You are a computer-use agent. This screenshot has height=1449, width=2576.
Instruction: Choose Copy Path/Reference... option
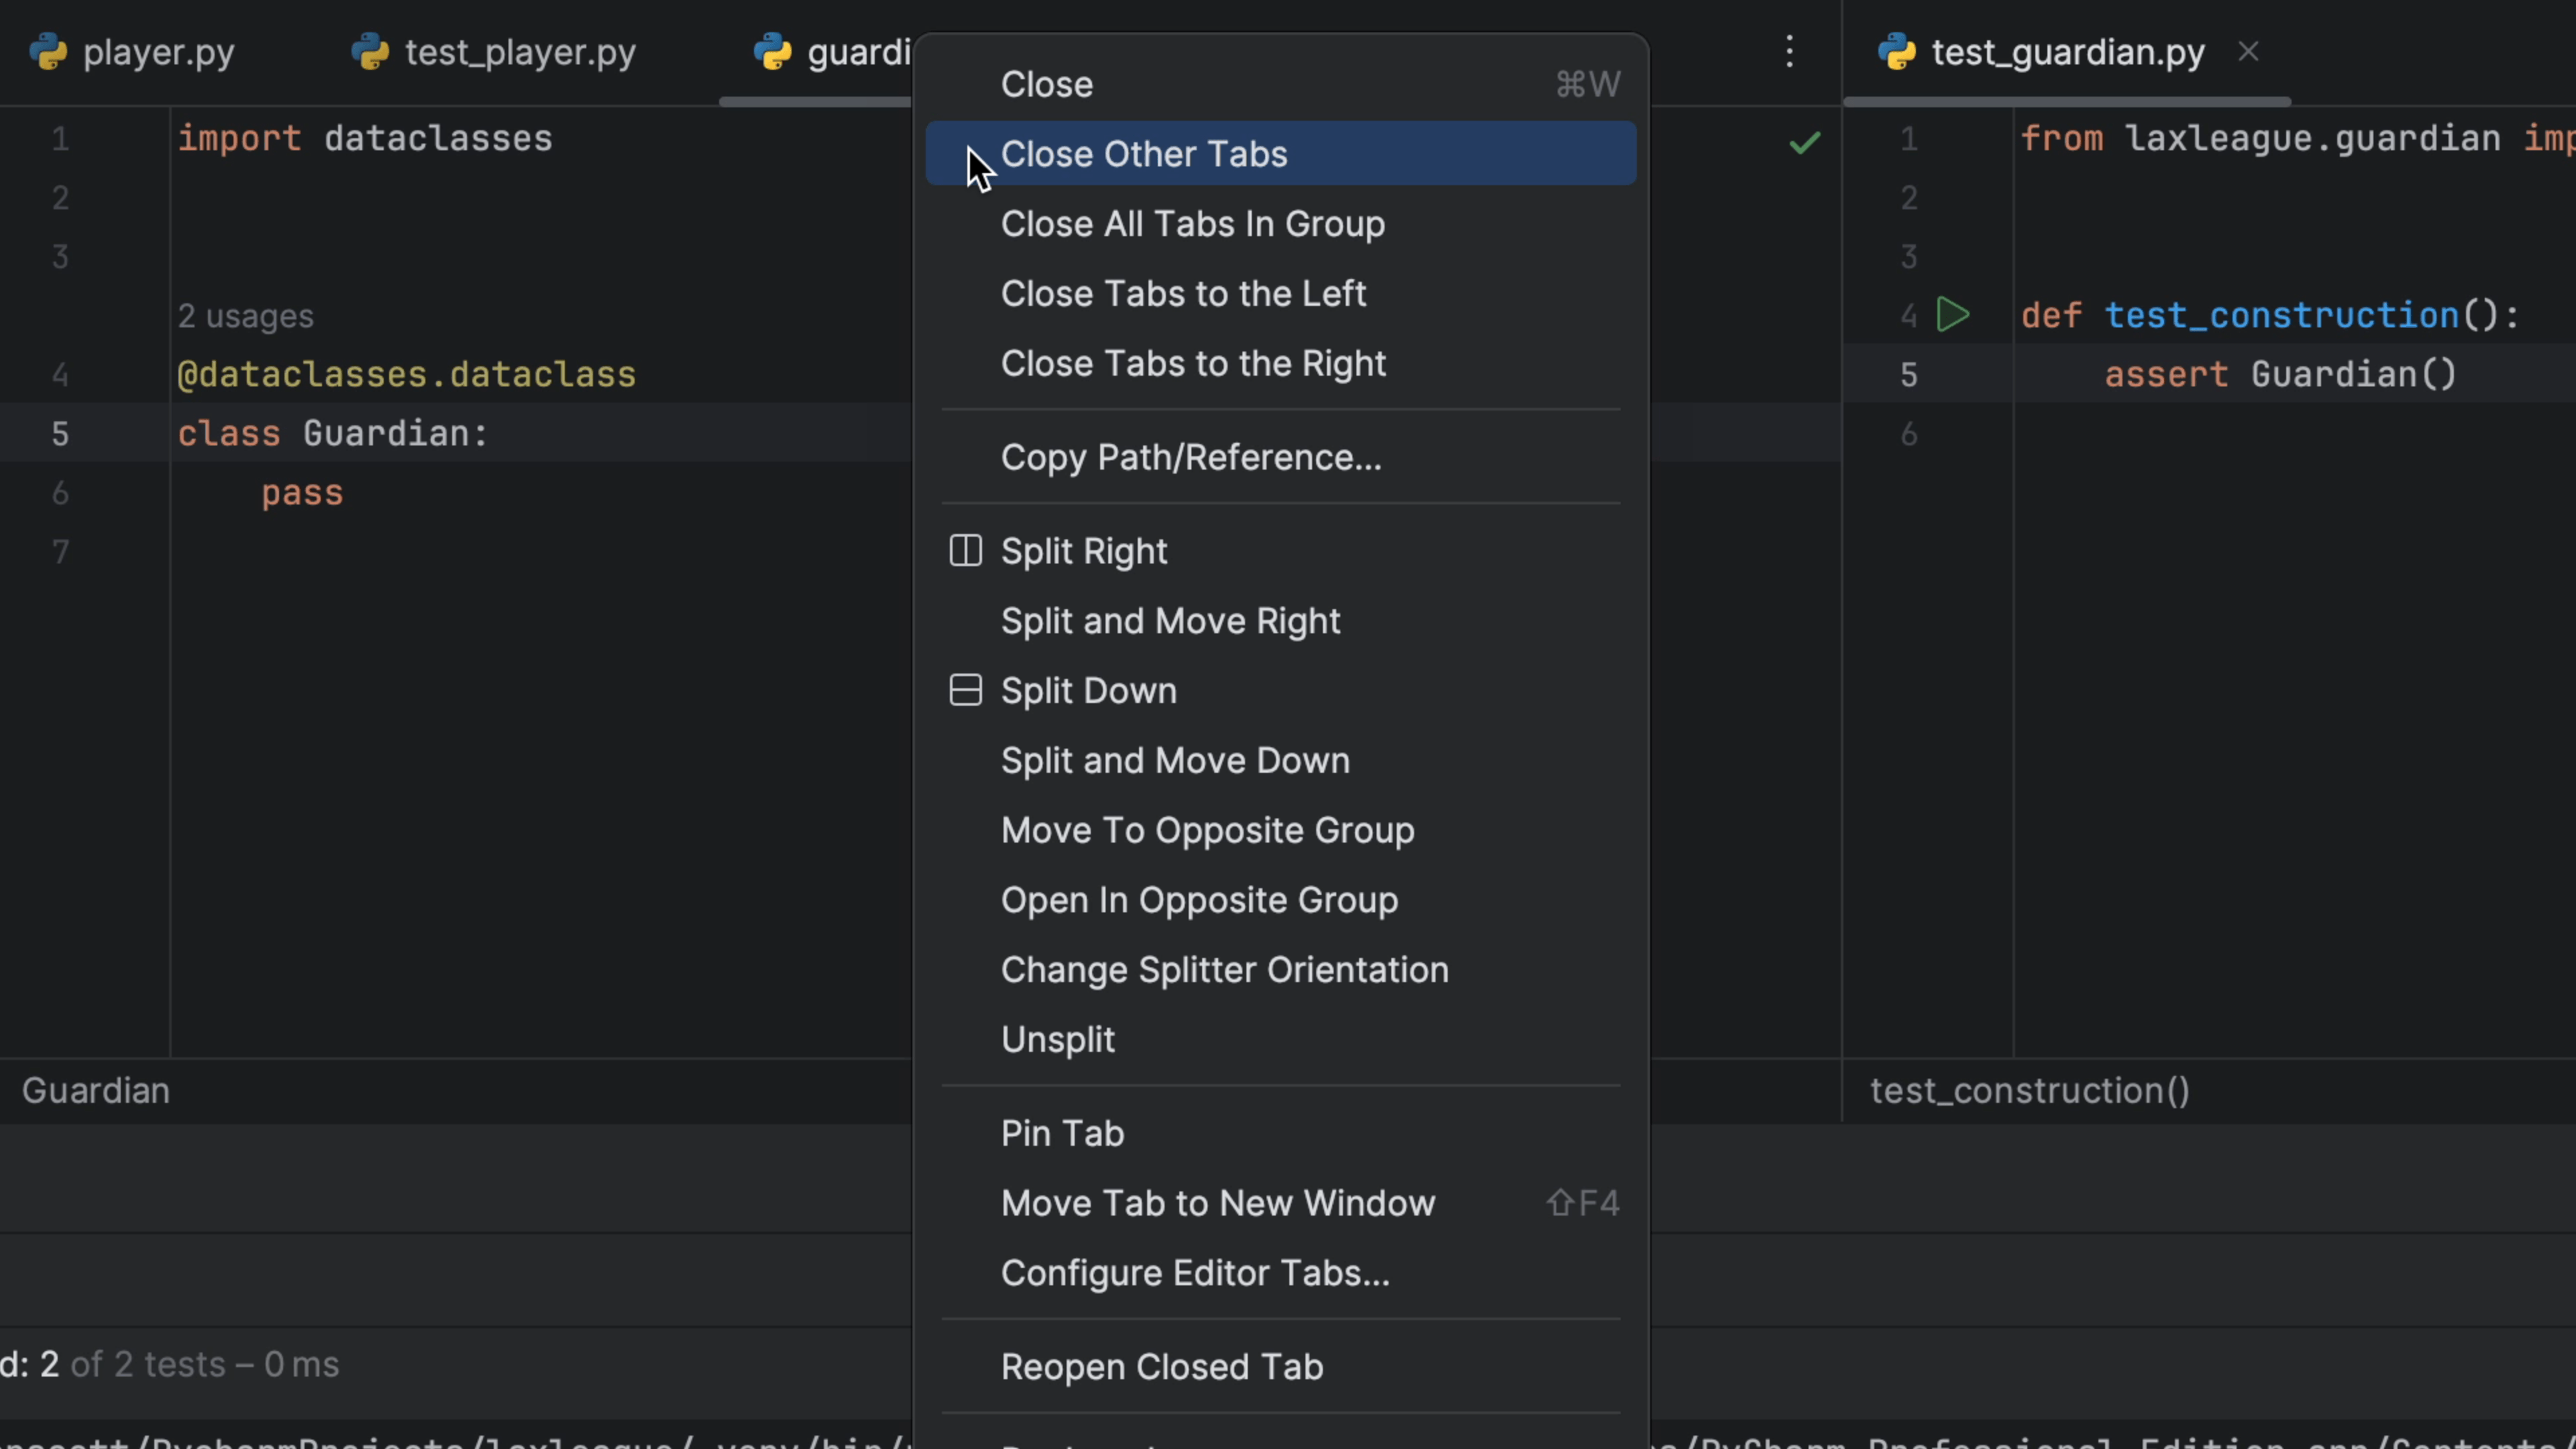point(1190,458)
